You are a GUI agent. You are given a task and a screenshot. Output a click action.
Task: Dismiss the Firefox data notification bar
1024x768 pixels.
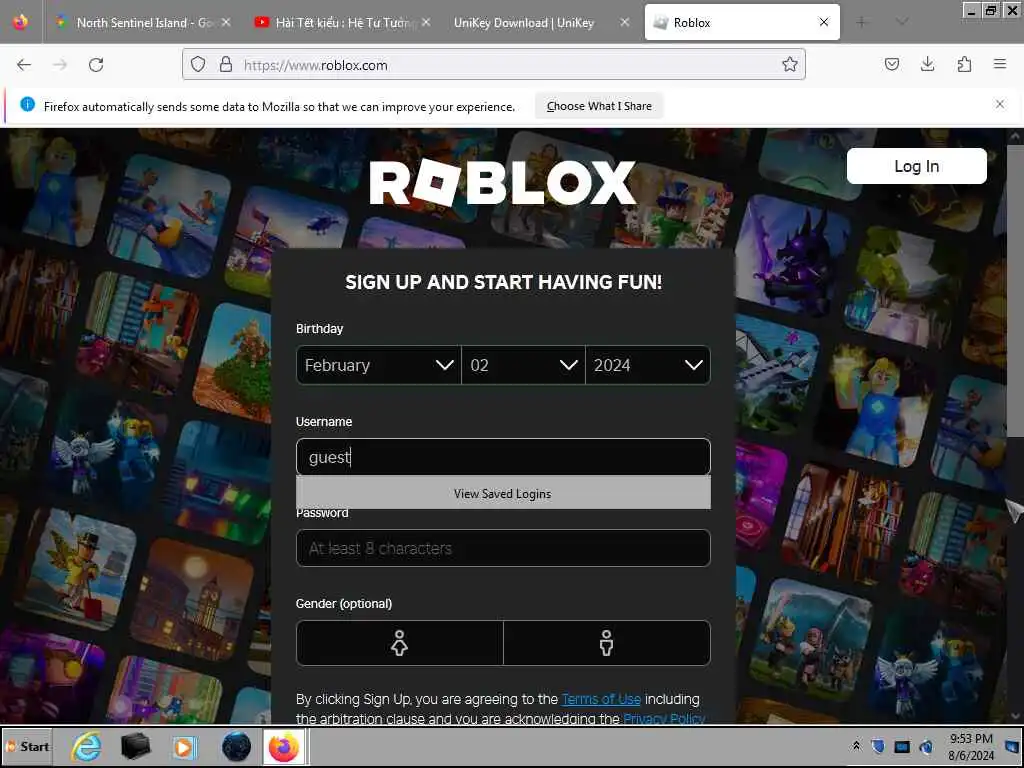1000,104
